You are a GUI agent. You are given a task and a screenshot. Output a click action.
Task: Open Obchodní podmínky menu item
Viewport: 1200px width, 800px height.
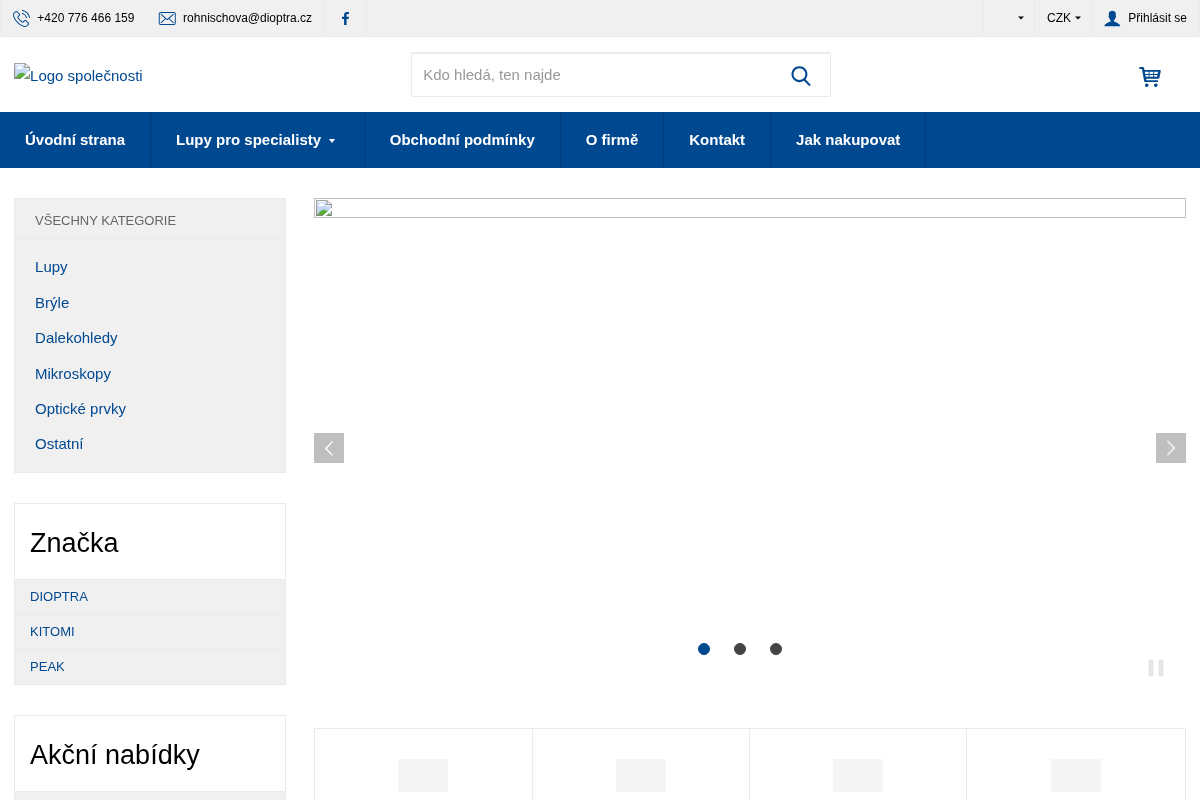click(462, 140)
